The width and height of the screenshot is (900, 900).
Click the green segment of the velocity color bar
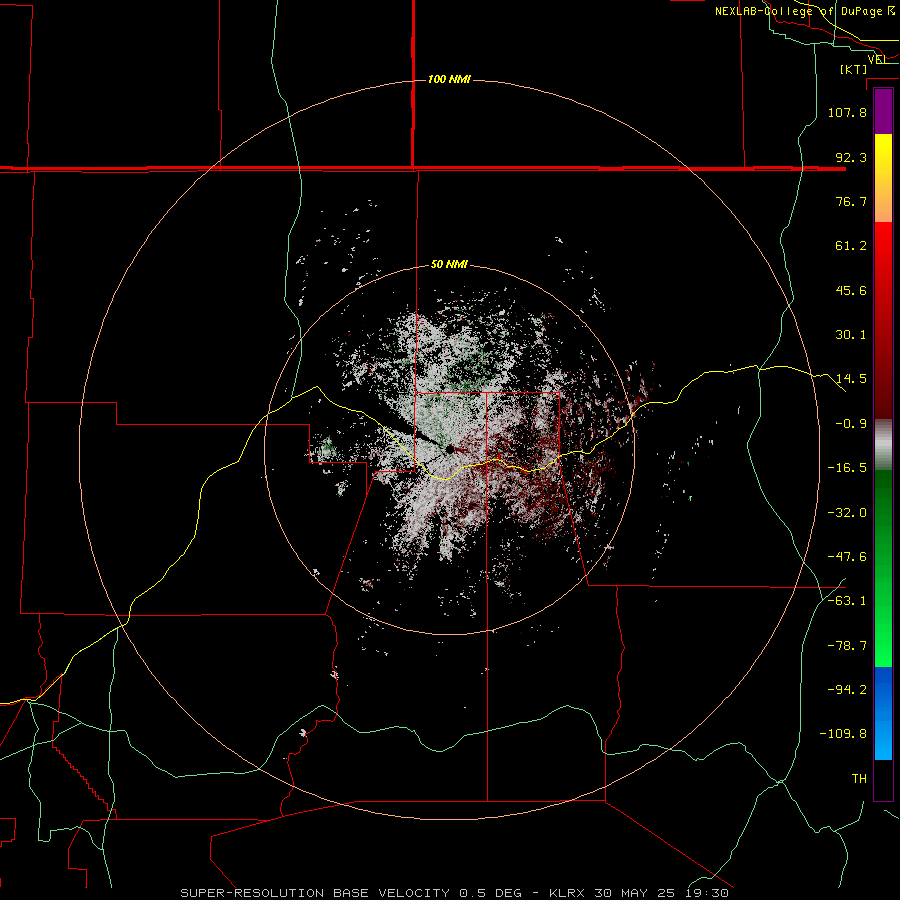tap(883, 568)
